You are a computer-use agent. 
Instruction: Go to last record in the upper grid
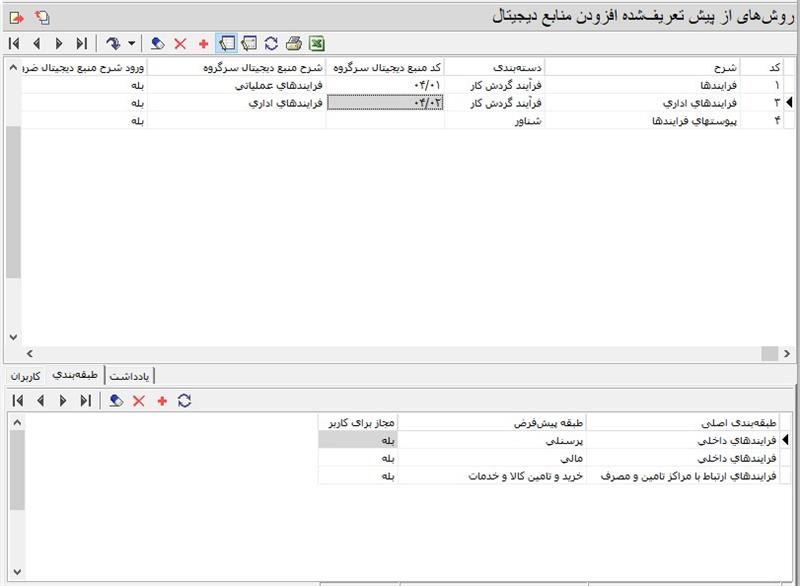pos(83,43)
